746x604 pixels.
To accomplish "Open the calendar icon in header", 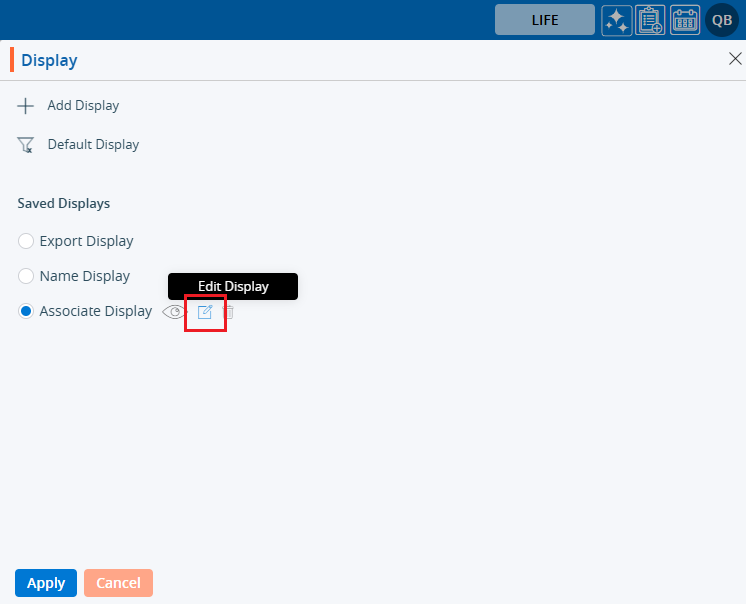I will (x=685, y=20).
